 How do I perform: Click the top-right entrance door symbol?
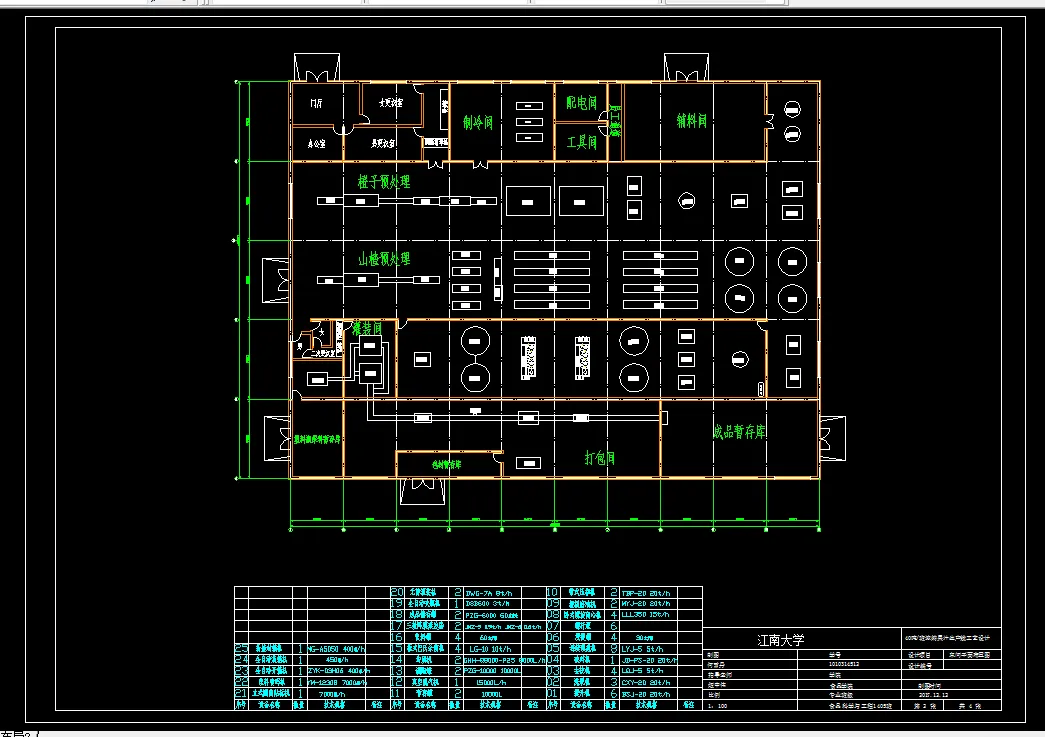pyautogui.click(x=686, y=67)
